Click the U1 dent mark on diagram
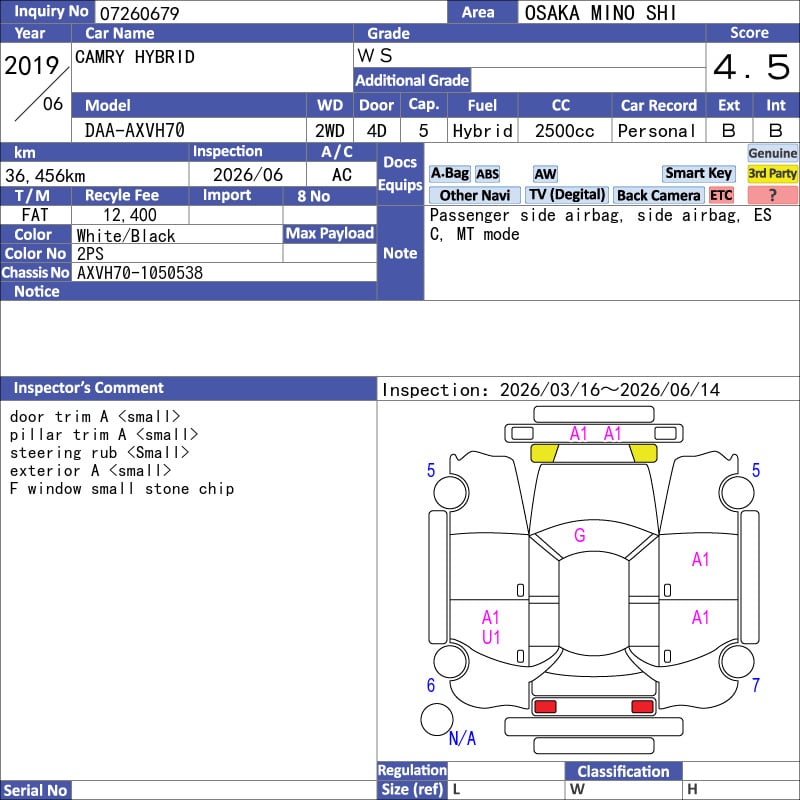Image resolution: width=800 pixels, height=800 pixels. 491,637
